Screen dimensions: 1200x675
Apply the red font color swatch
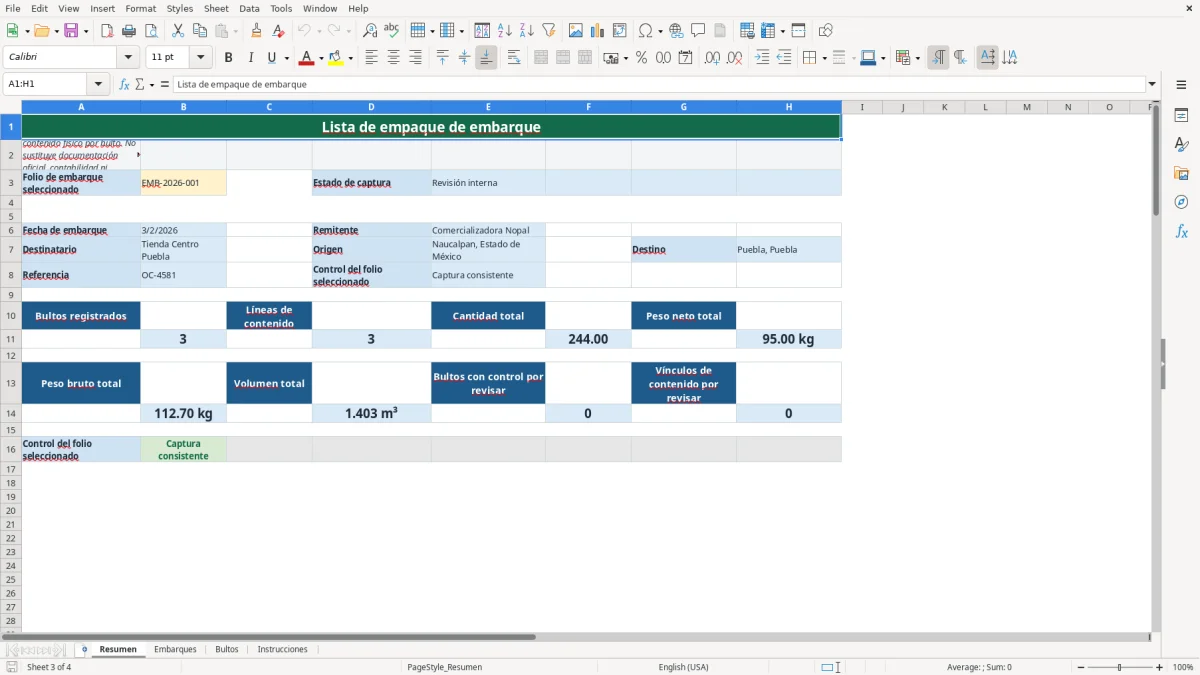(x=305, y=58)
